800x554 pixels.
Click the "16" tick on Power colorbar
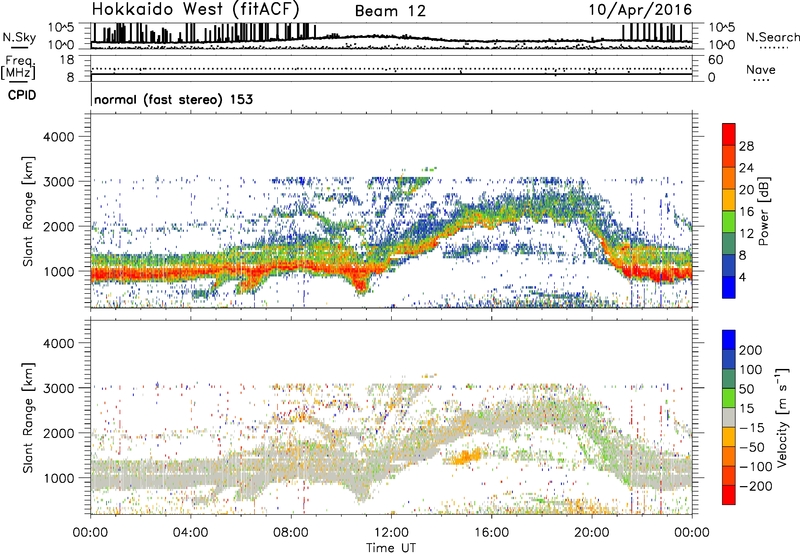click(746, 212)
